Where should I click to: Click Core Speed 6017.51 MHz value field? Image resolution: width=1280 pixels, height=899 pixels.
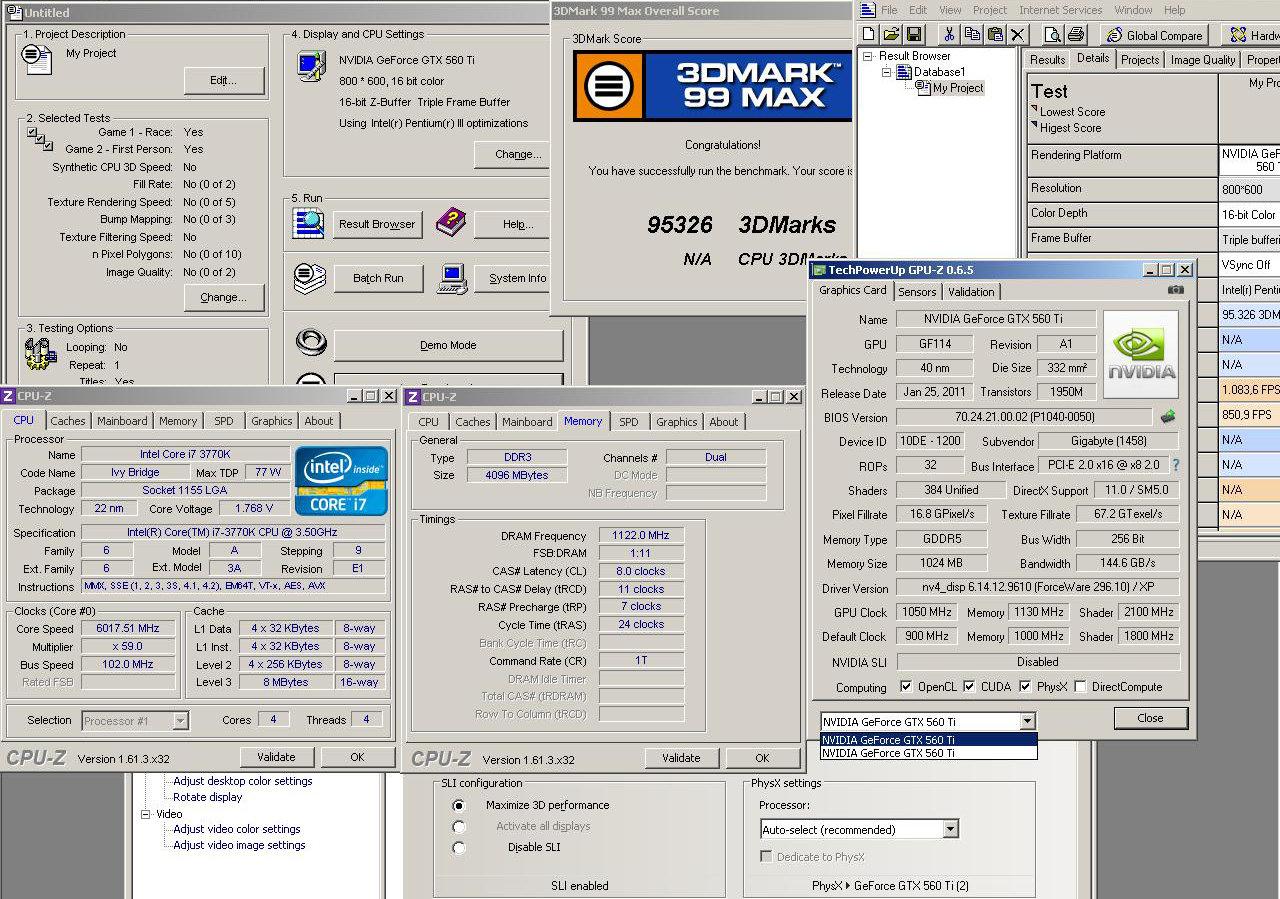[x=128, y=628]
